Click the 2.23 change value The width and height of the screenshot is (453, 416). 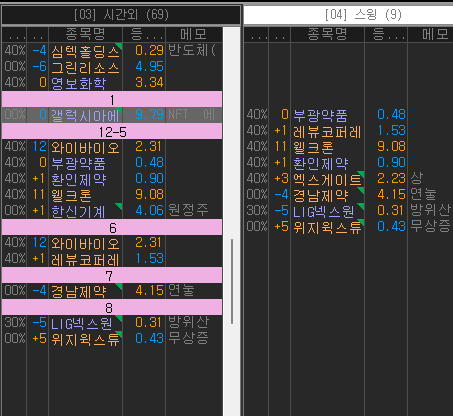tap(391, 179)
